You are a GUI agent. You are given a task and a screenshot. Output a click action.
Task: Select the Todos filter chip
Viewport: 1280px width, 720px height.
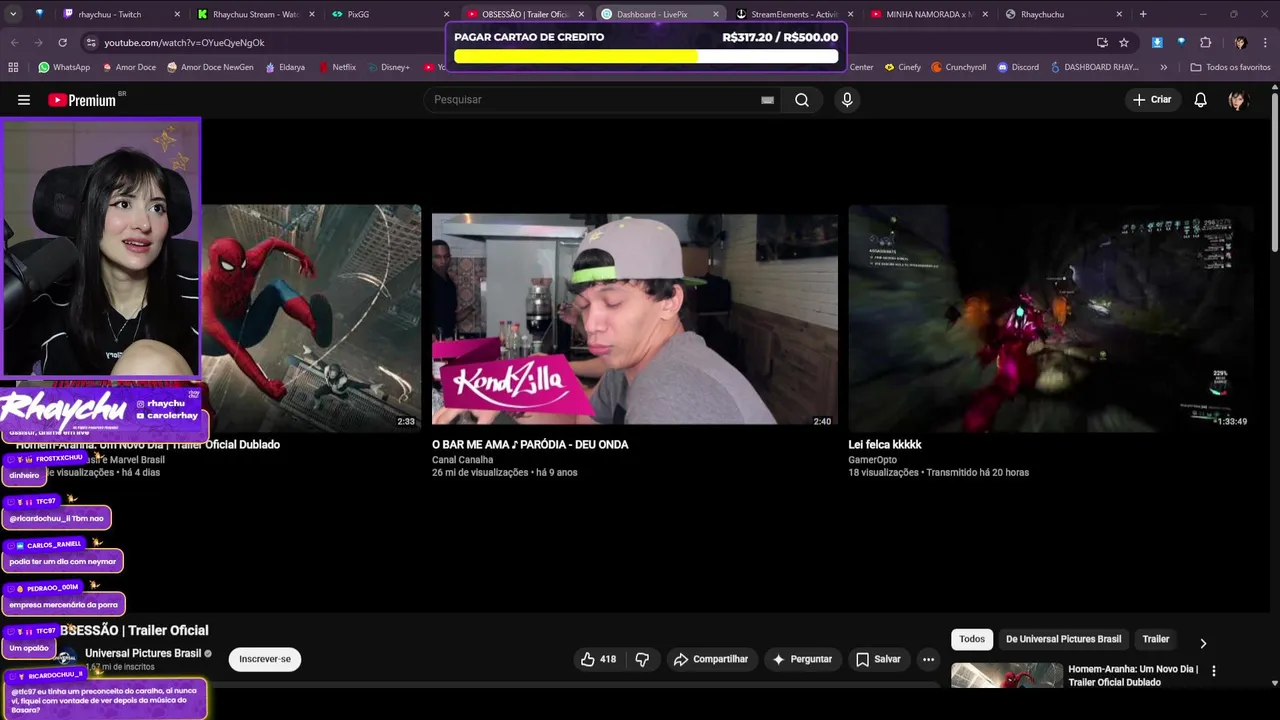[972, 639]
